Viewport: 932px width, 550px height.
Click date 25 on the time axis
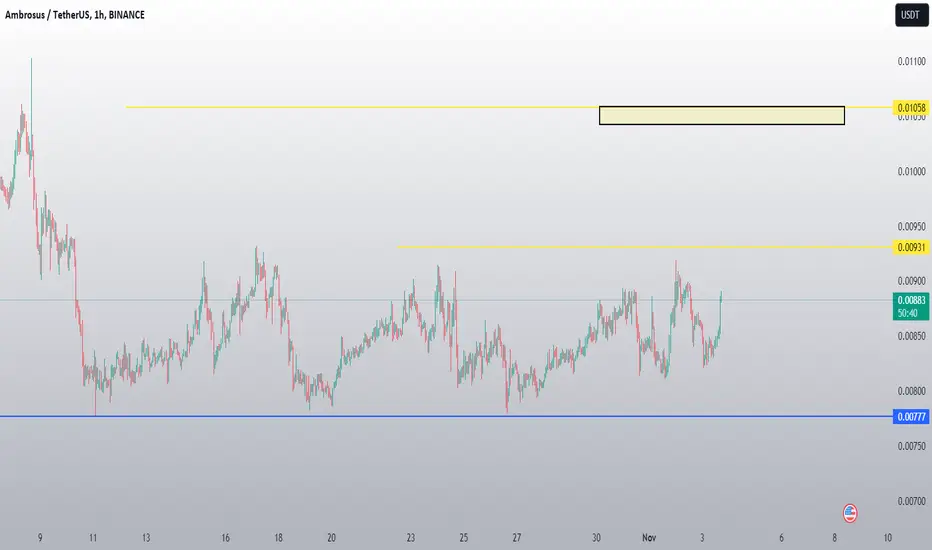(464, 538)
